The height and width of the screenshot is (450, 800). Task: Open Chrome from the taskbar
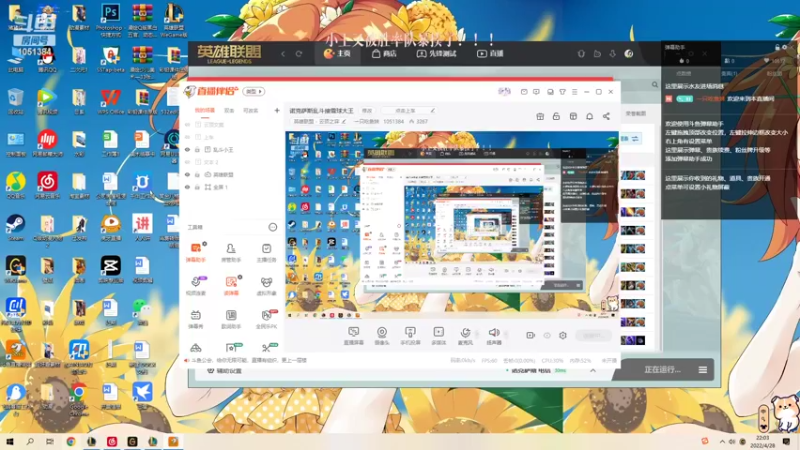point(71,441)
